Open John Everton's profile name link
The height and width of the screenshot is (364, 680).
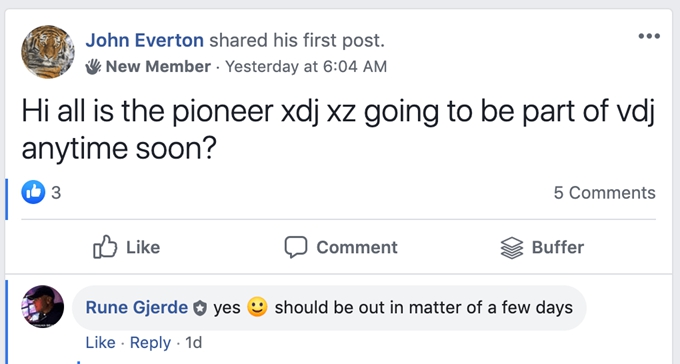144,40
